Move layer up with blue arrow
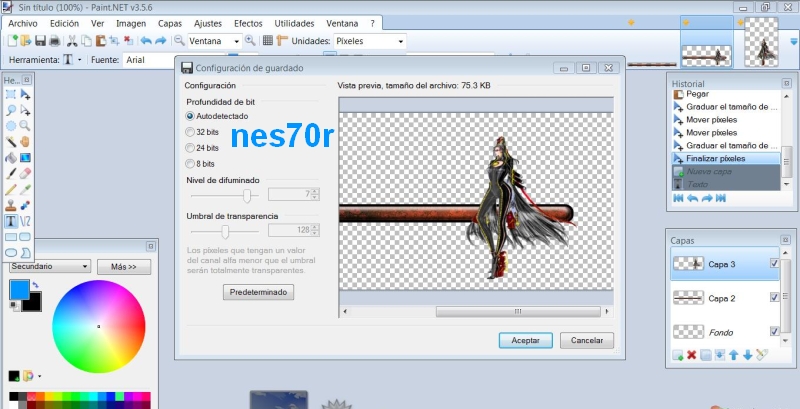Viewport: 800px width, 409px height. point(734,355)
